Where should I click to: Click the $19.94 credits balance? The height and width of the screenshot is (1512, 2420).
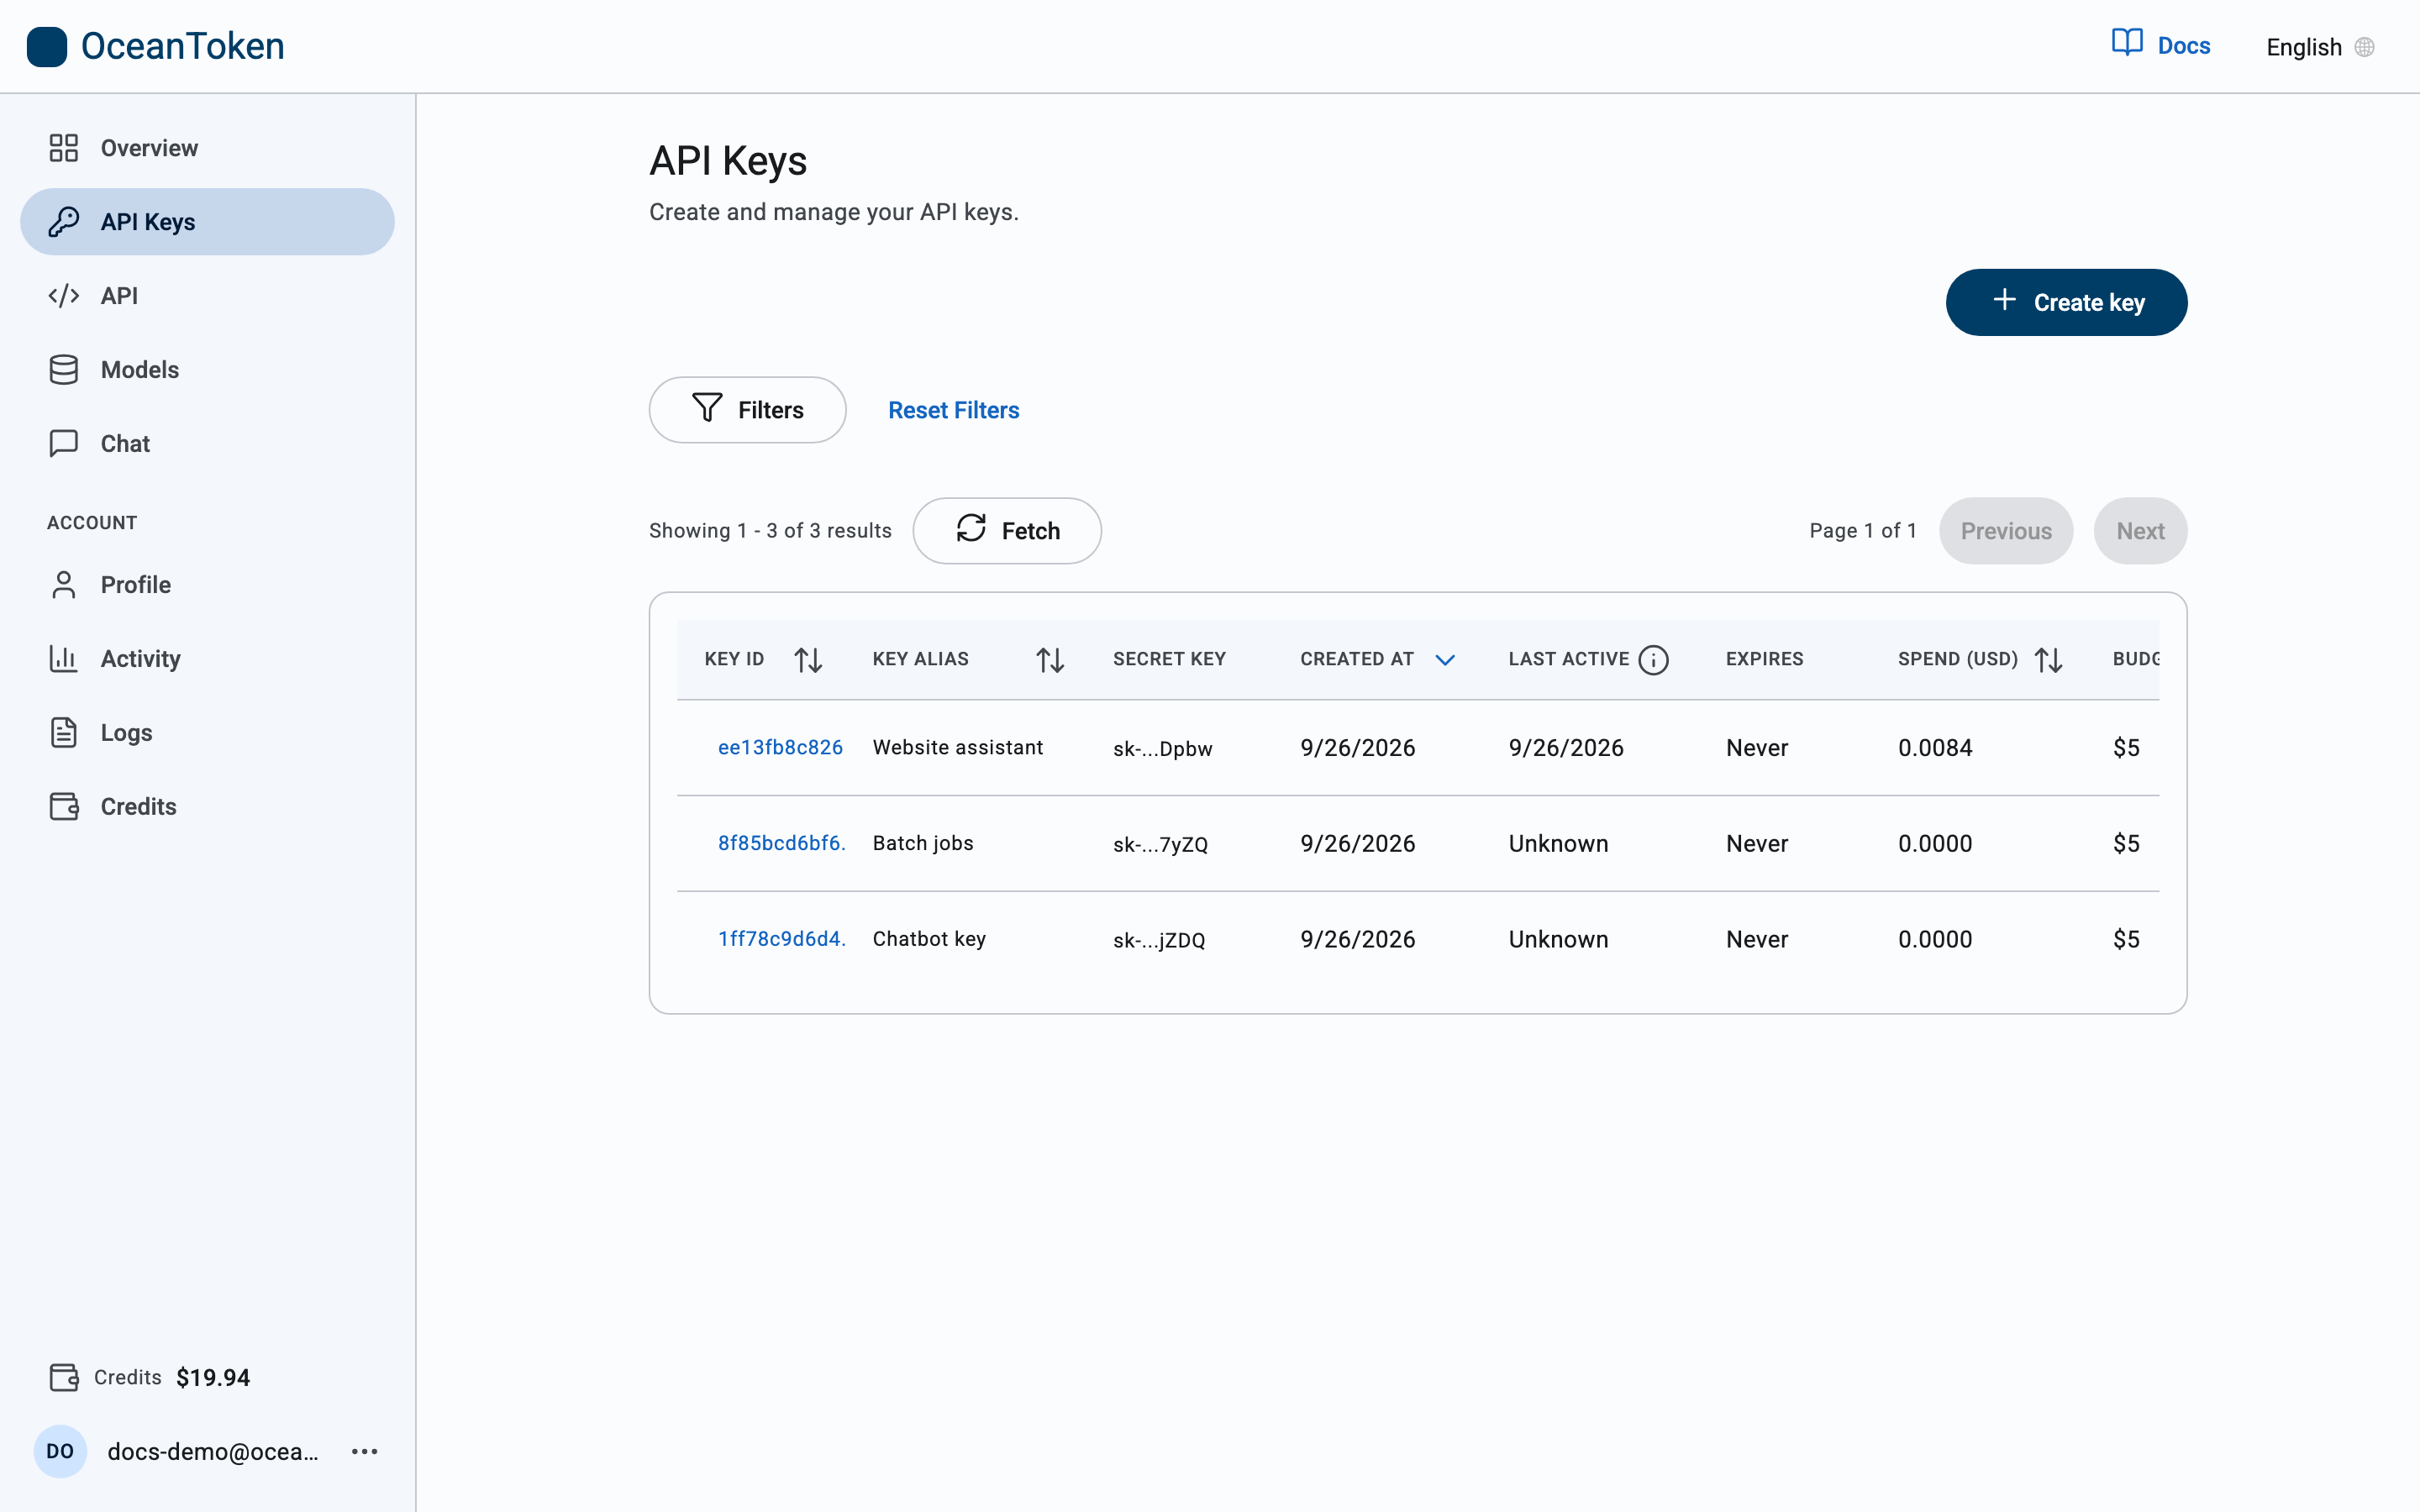pos(213,1377)
